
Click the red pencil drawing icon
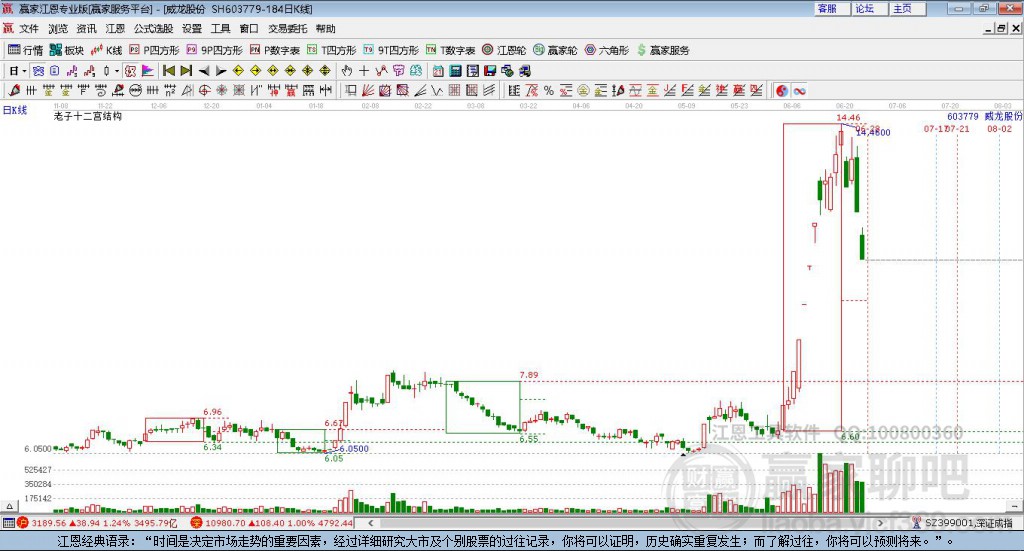14,91
